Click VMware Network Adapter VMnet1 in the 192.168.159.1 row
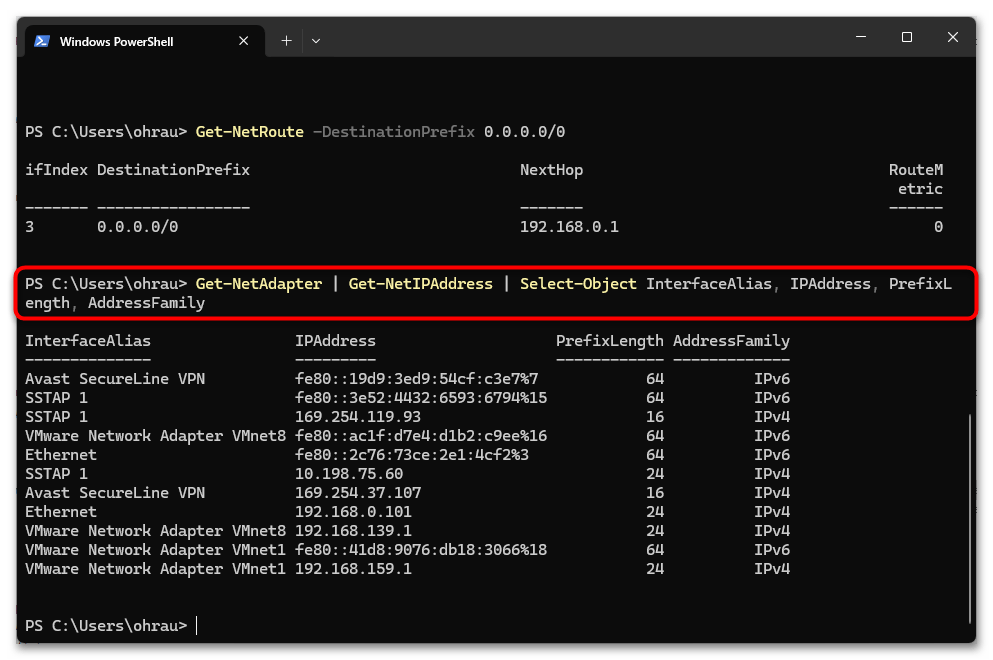Screen dimensions: 993x660 click(156, 569)
